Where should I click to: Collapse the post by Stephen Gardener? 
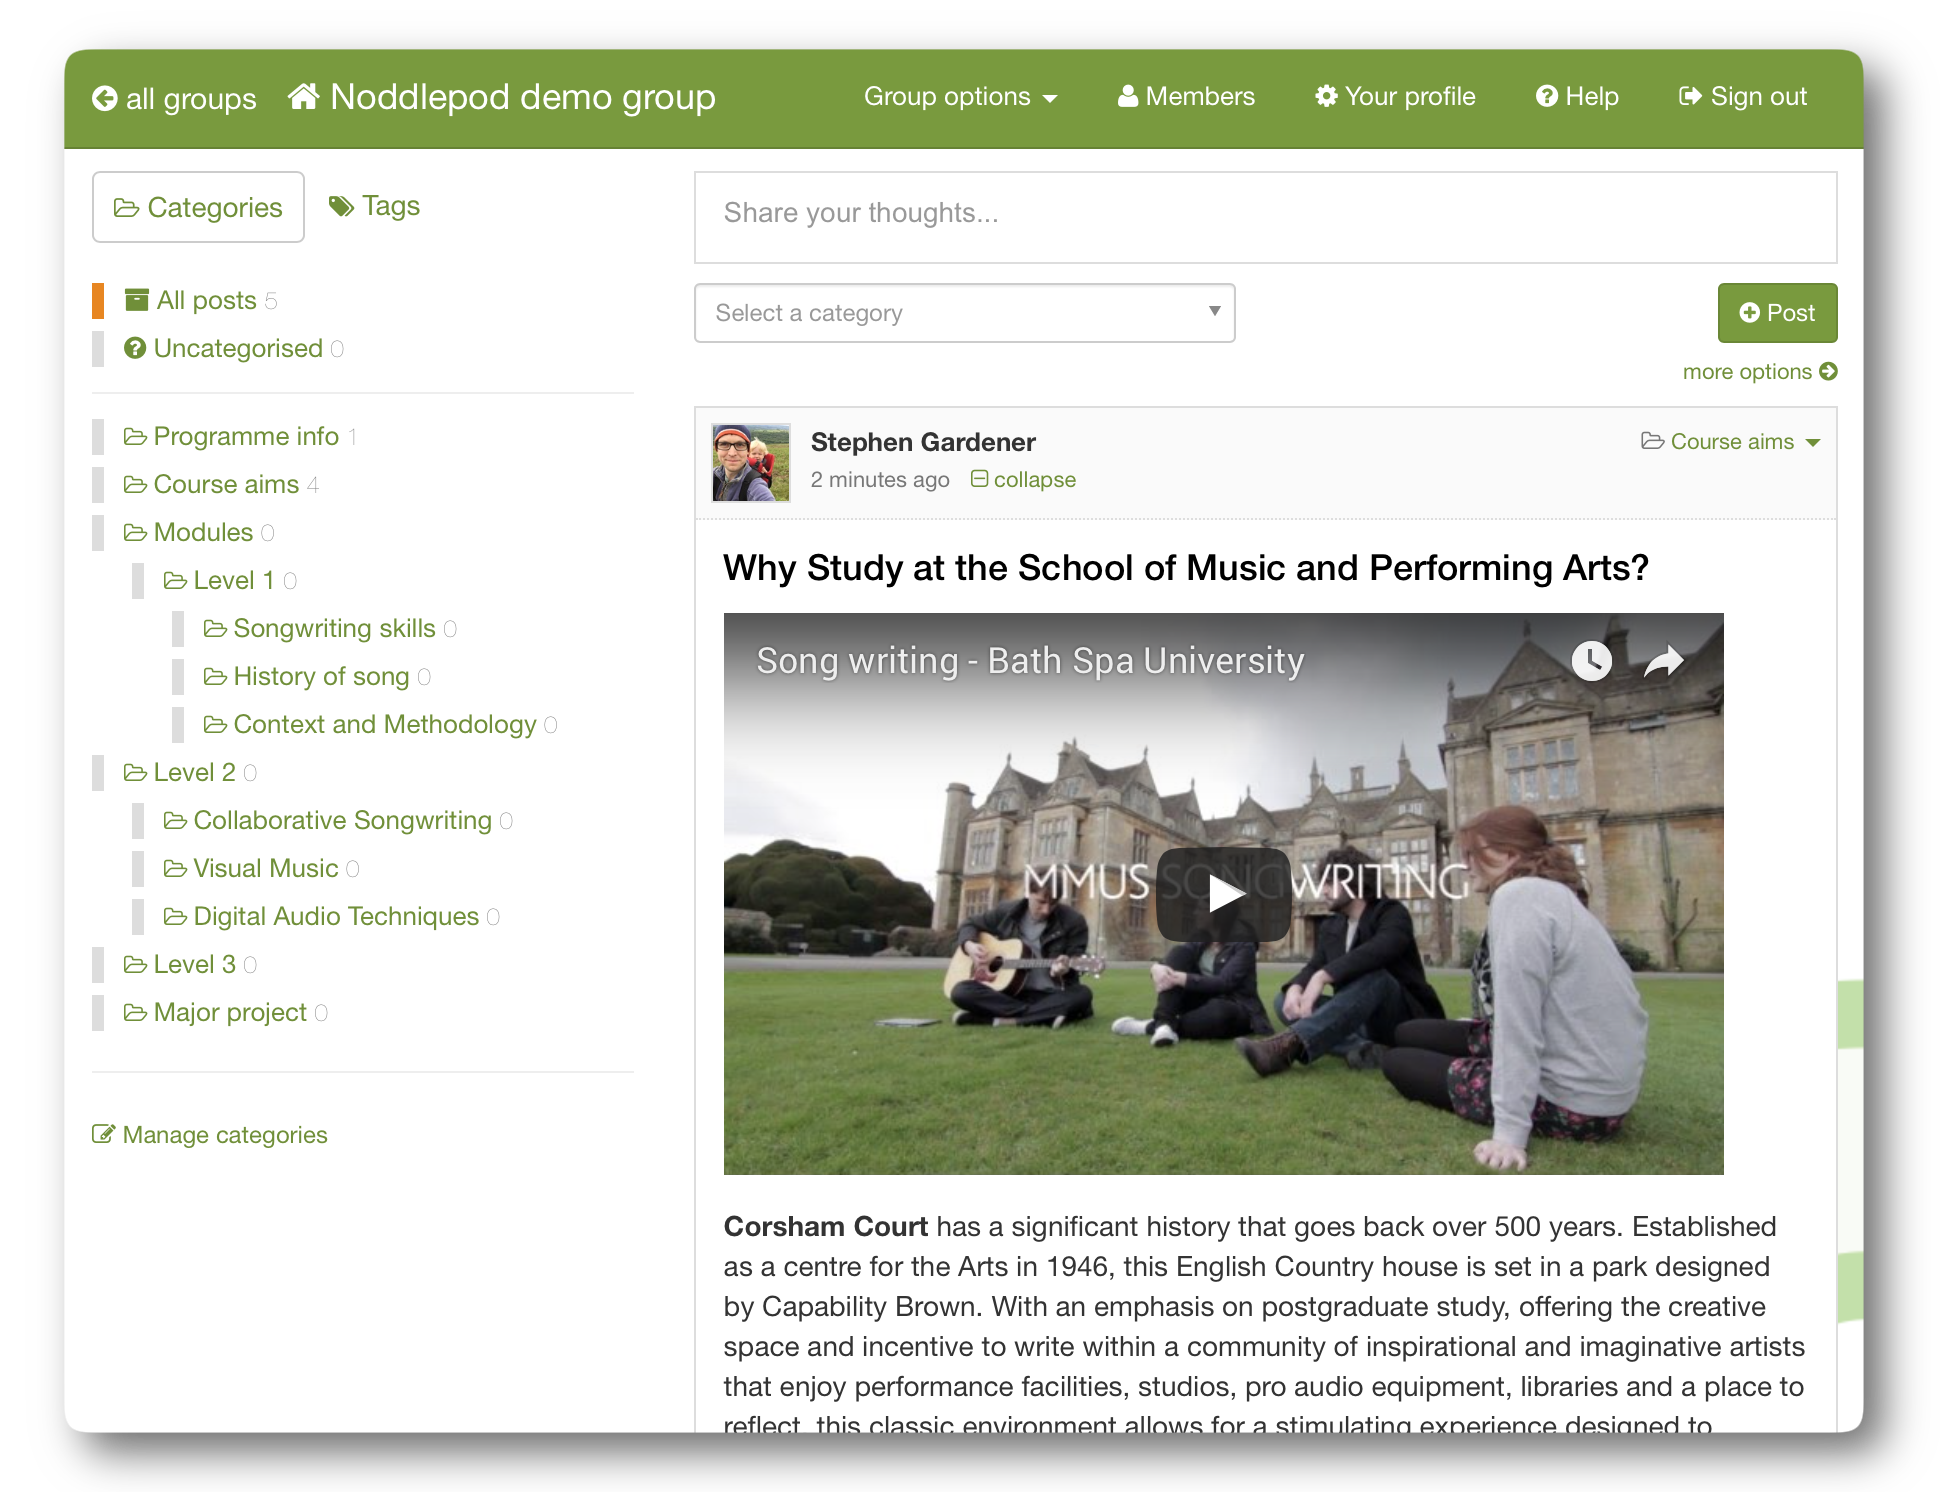(1024, 480)
